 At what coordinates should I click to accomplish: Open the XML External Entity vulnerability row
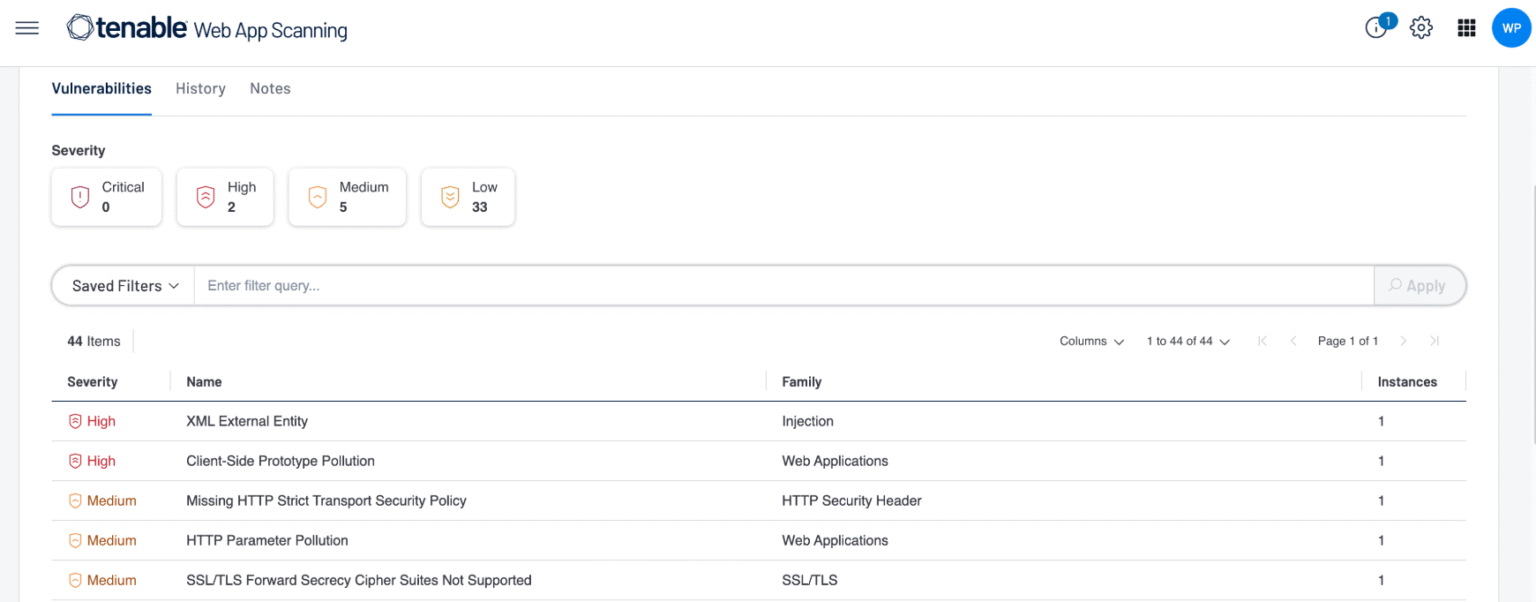click(759, 421)
